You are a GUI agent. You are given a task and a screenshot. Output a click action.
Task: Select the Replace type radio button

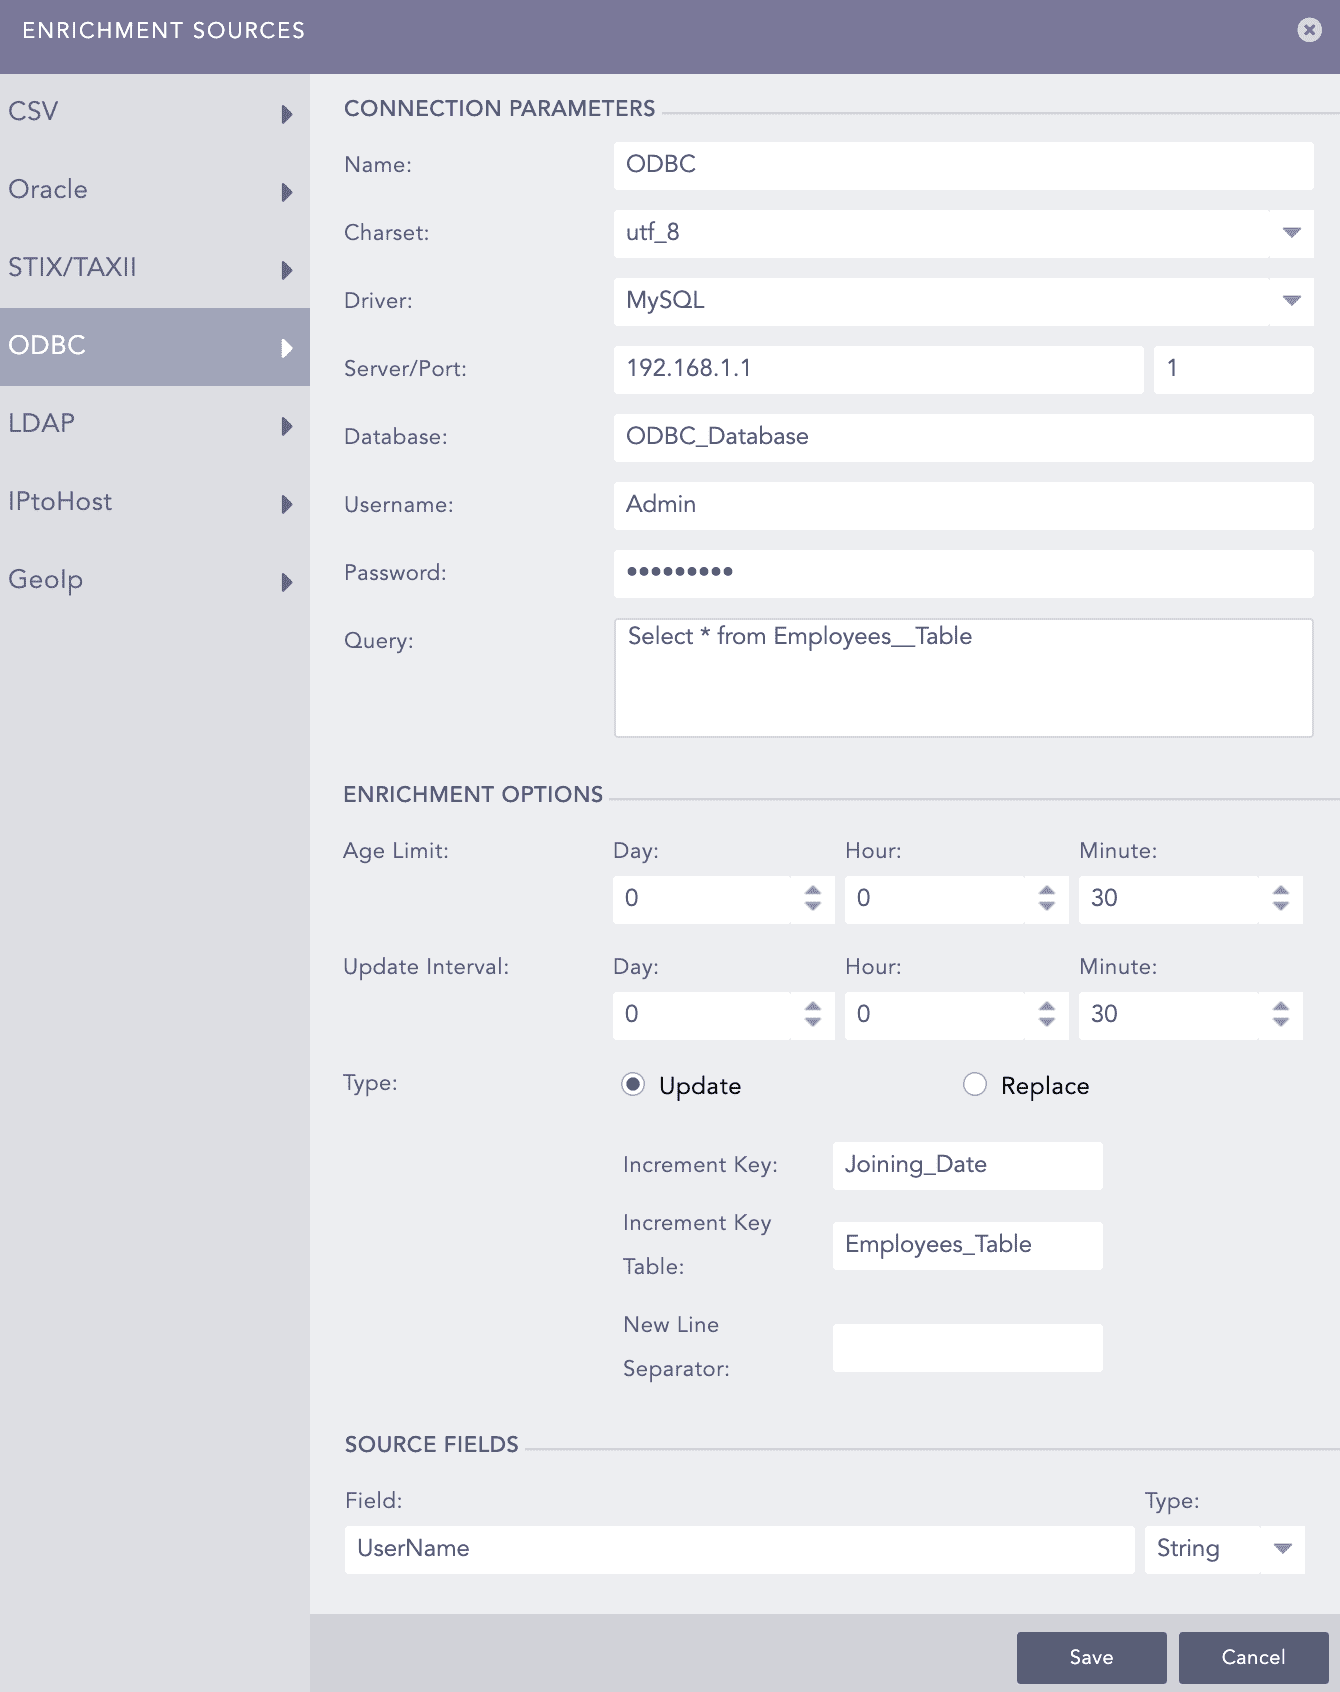[975, 1085]
